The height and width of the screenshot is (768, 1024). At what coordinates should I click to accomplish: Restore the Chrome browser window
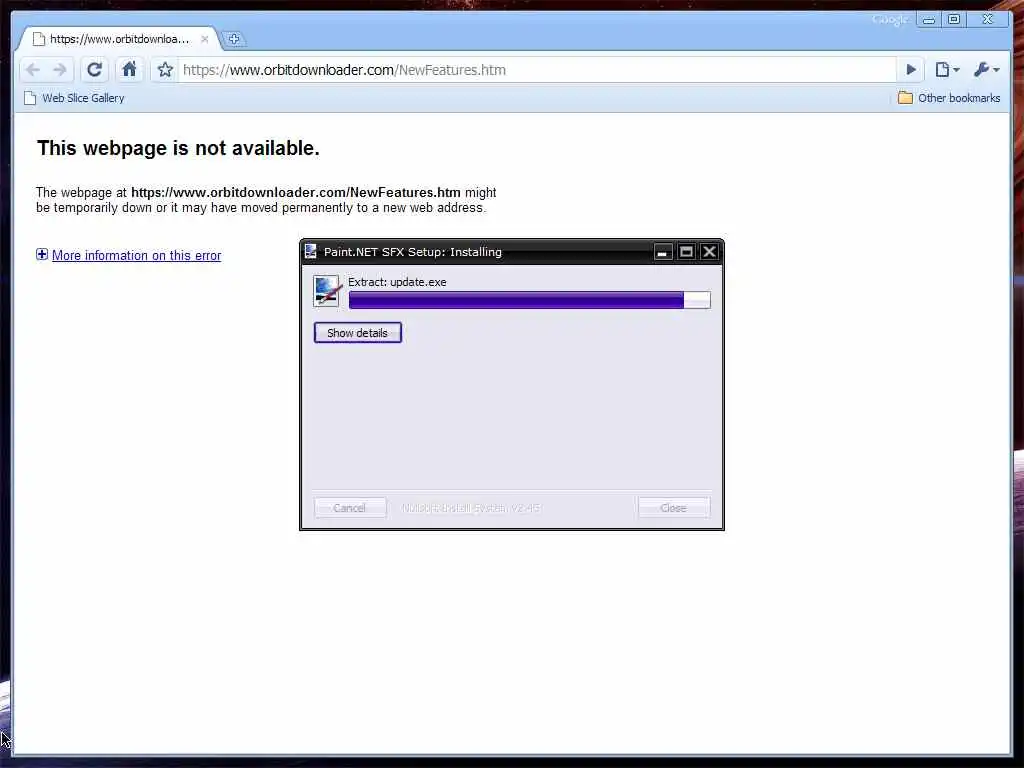pos(954,20)
